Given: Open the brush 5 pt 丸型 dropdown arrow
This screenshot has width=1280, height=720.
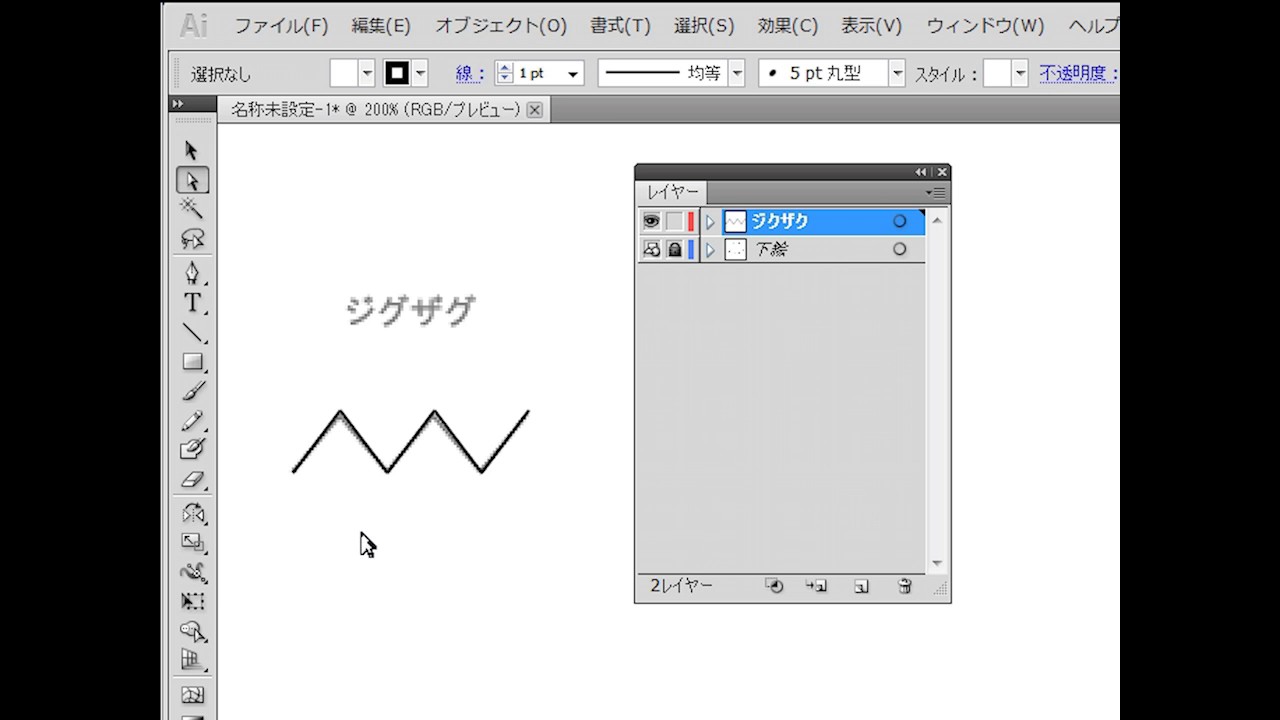Looking at the screenshot, I should pyautogui.click(x=897, y=73).
